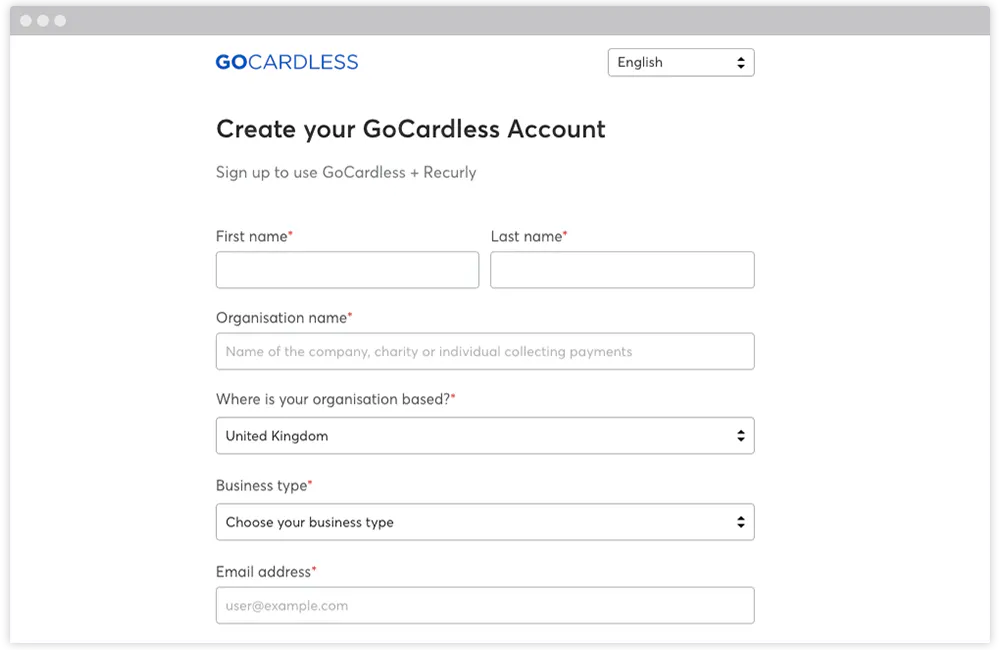Viewport: 1000px width, 650px height.
Task: Click the 'Create your GoCardless Account' heading
Action: (x=410, y=129)
